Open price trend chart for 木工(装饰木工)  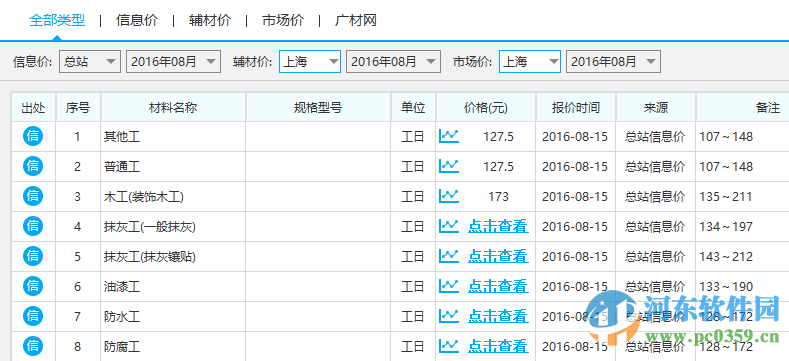coord(449,196)
